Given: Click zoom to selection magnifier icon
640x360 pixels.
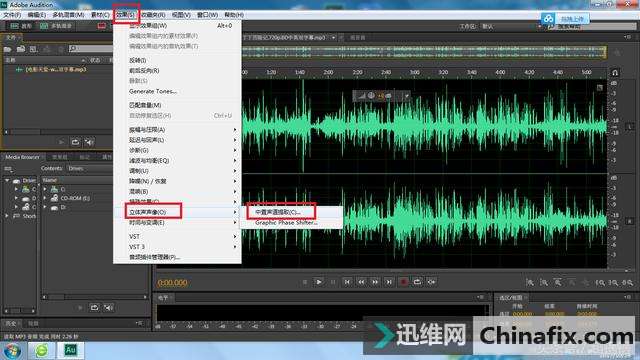Looking at the screenshot, I should coord(628,282).
